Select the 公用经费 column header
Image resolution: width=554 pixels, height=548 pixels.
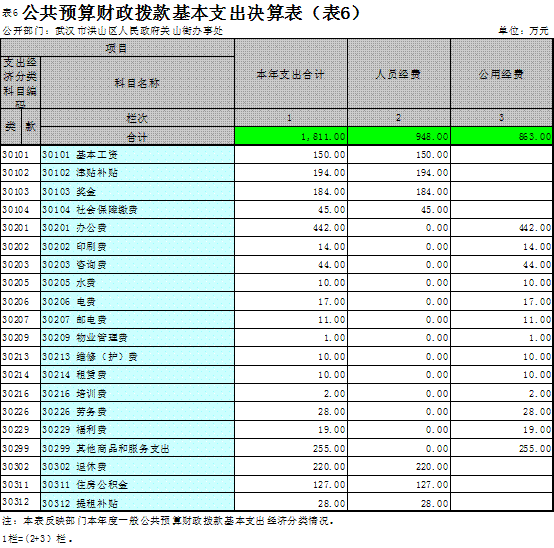[502, 74]
